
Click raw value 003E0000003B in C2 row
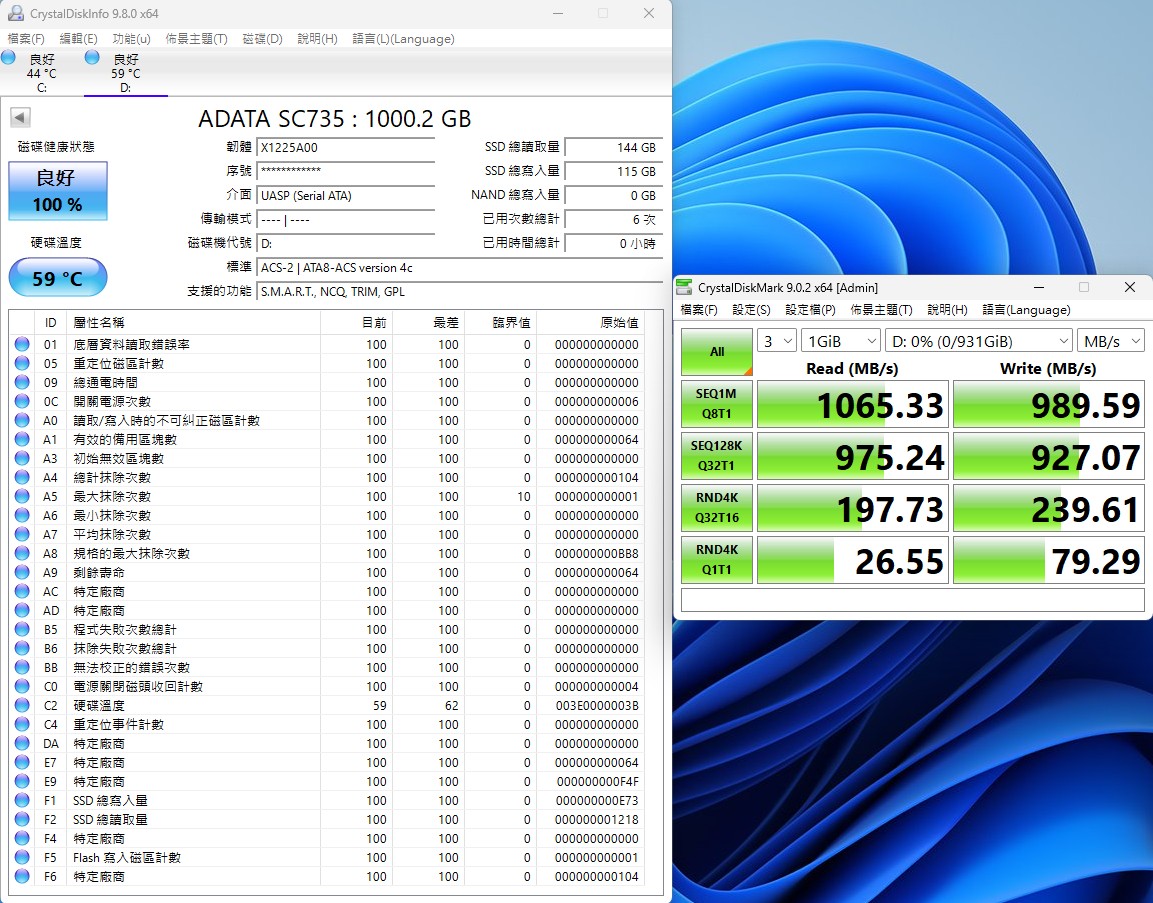click(x=597, y=705)
